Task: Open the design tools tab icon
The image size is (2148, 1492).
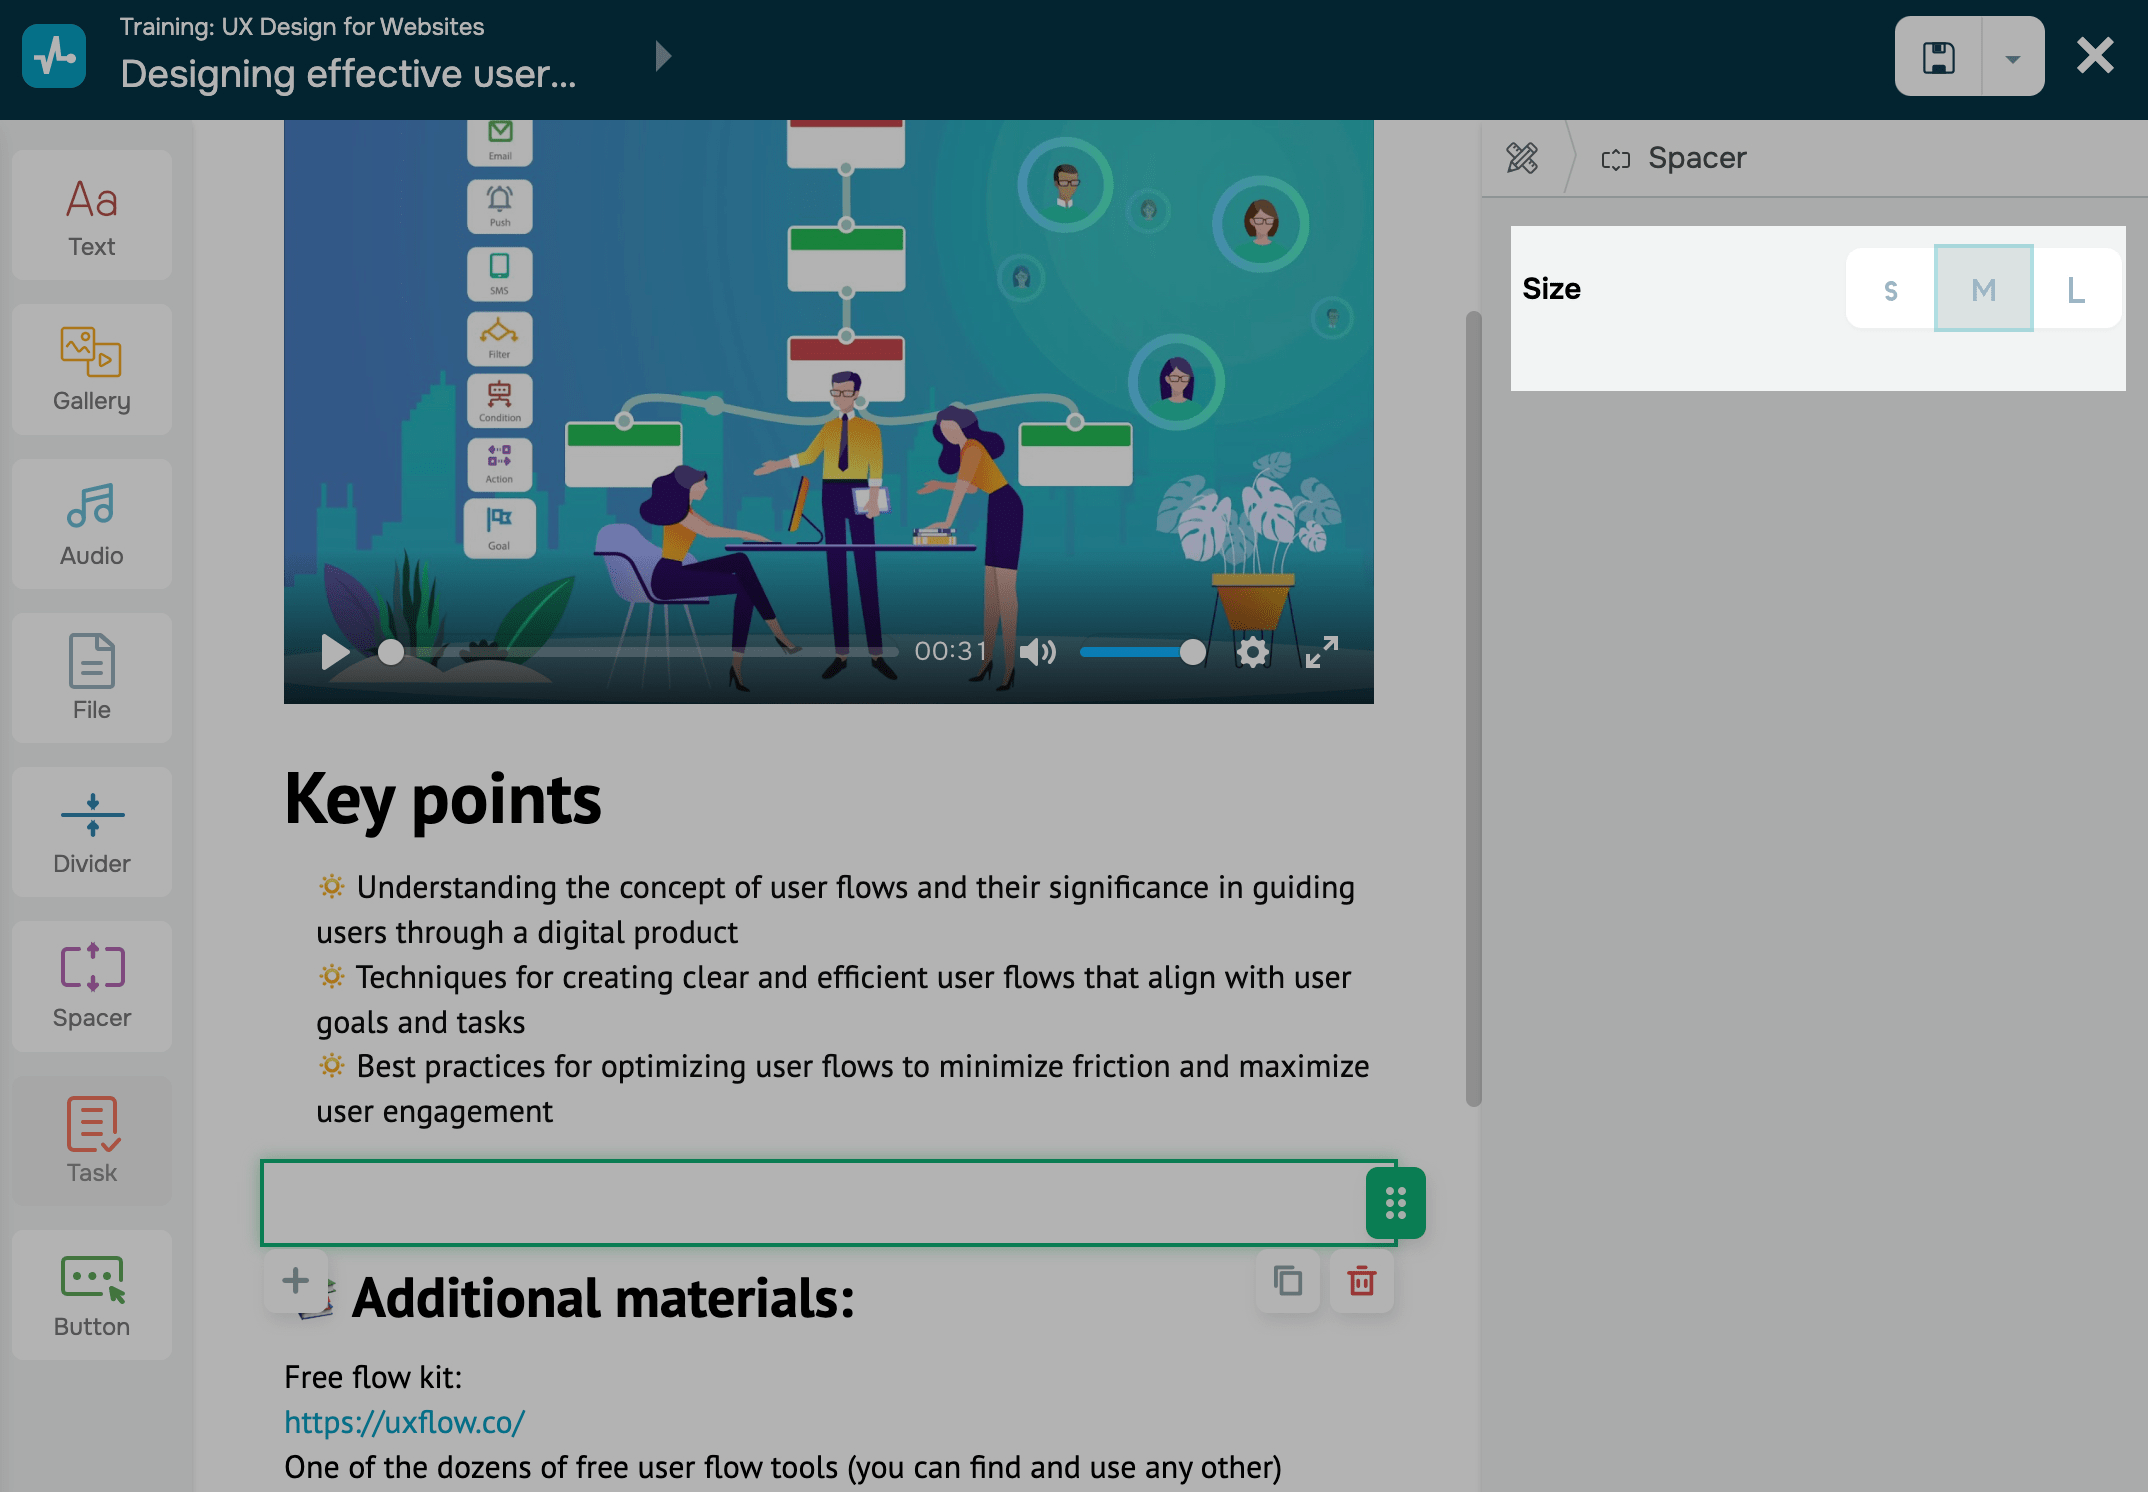Action: point(1522,158)
